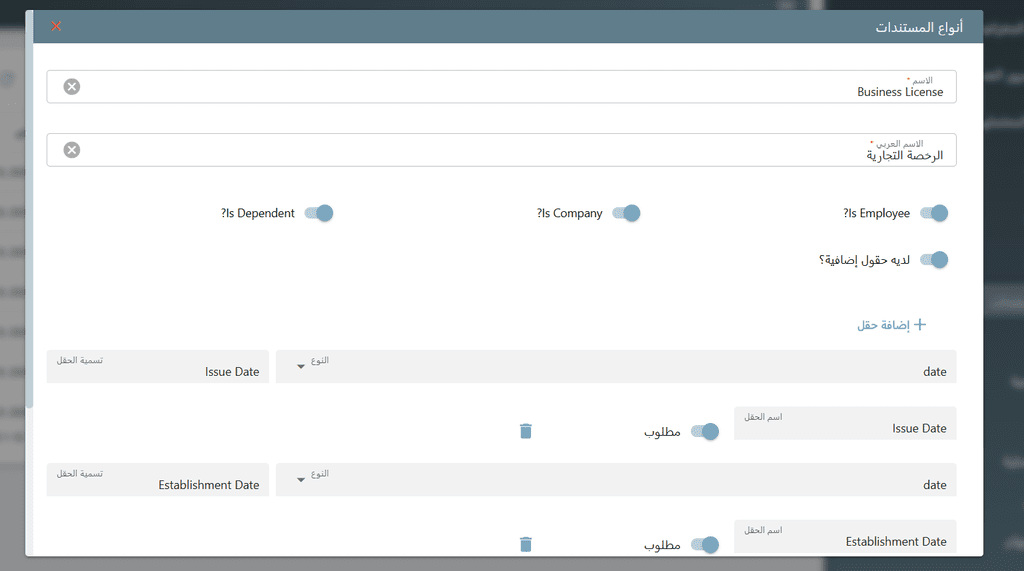
Task: Click the Is Employee? label text
Action: click(876, 213)
